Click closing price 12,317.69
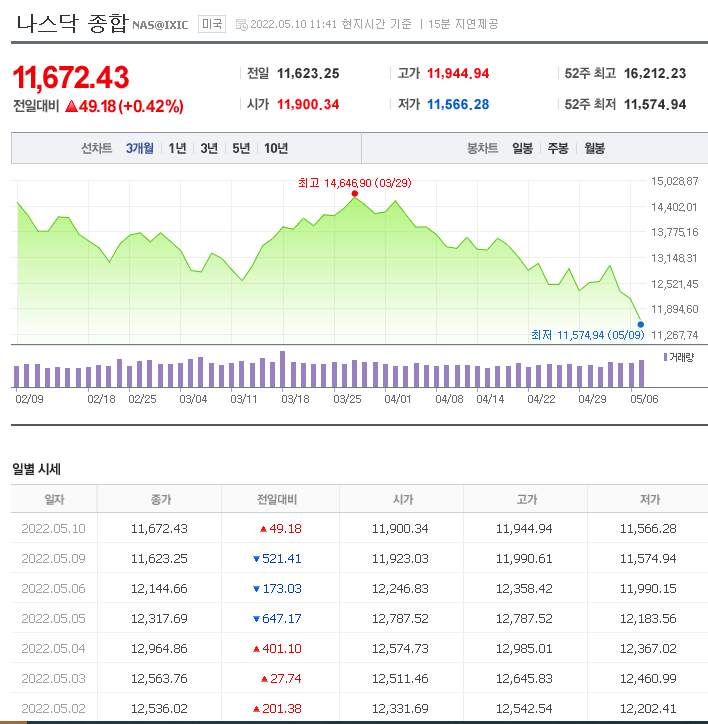 click(x=159, y=618)
